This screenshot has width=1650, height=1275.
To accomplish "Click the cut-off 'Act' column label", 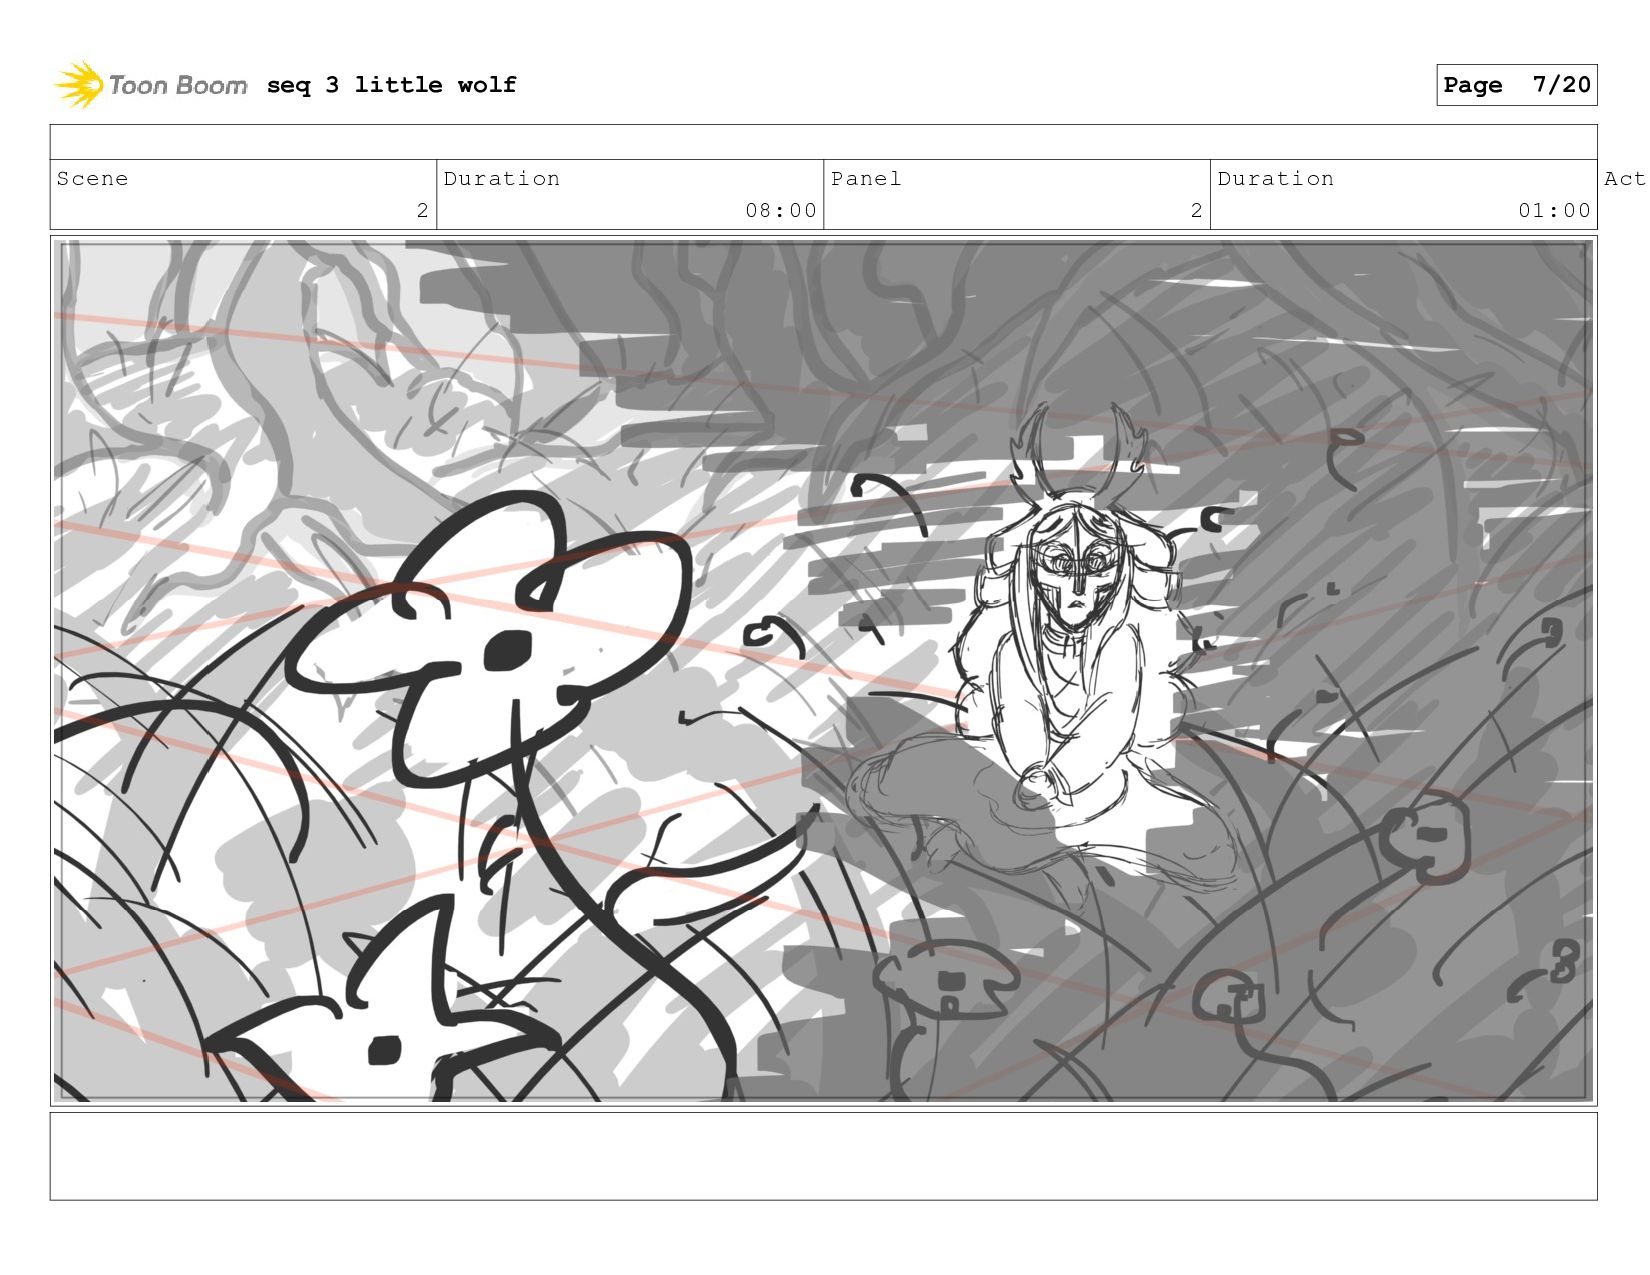I will pyautogui.click(x=1625, y=179).
